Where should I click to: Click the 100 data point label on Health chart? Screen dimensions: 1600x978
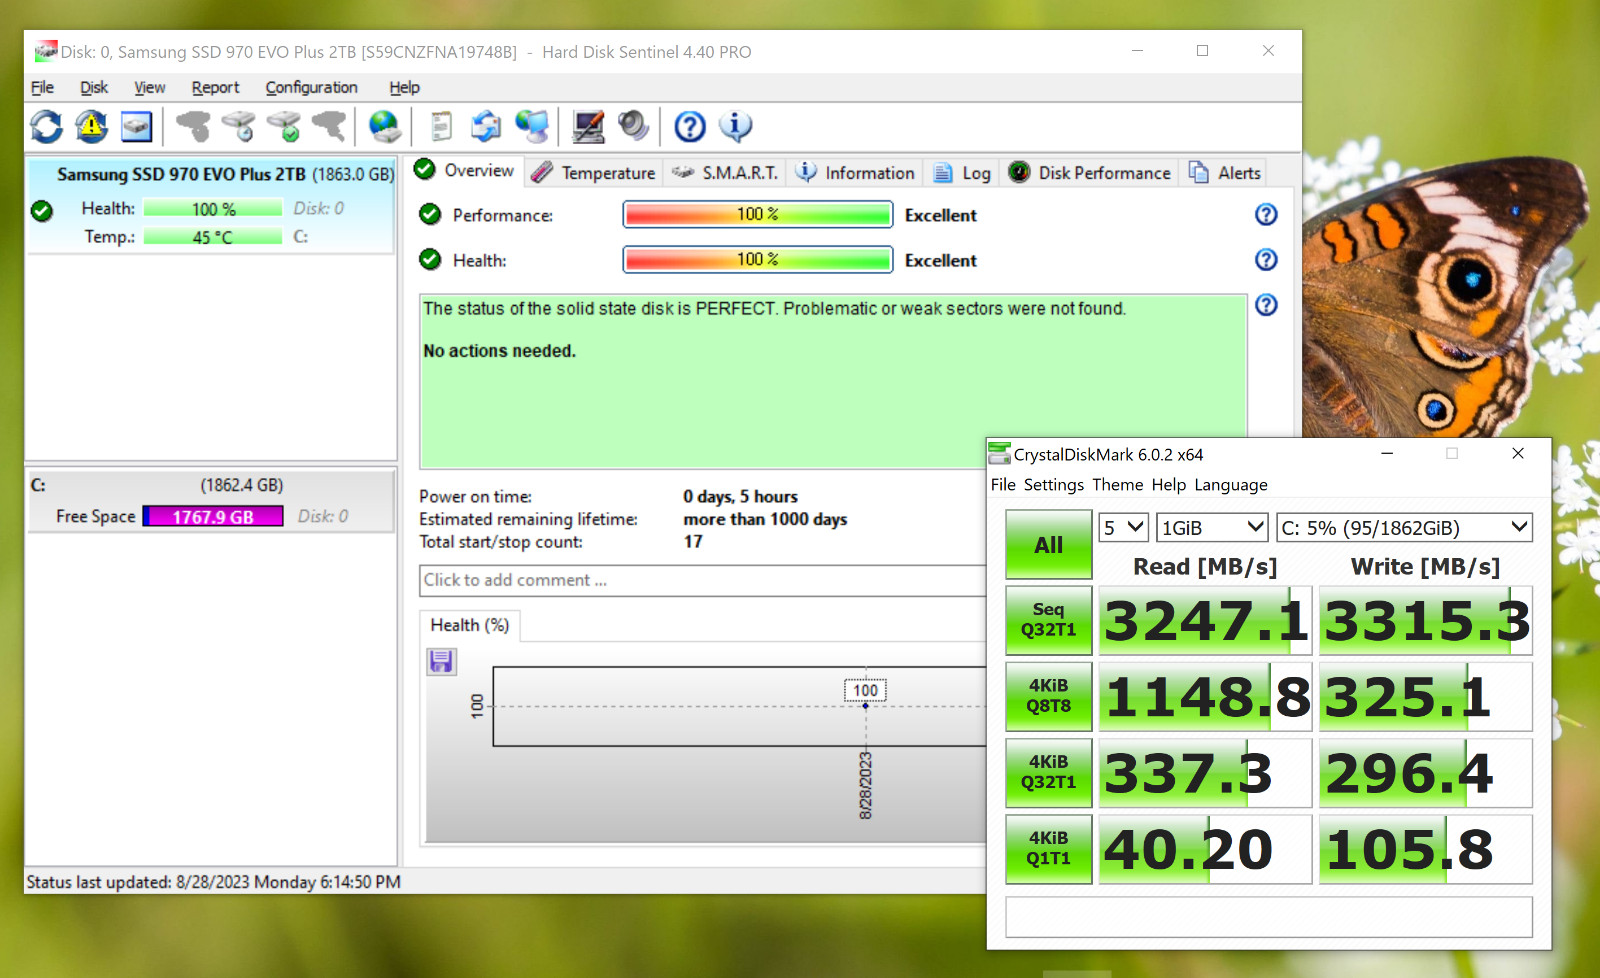pyautogui.click(x=866, y=690)
